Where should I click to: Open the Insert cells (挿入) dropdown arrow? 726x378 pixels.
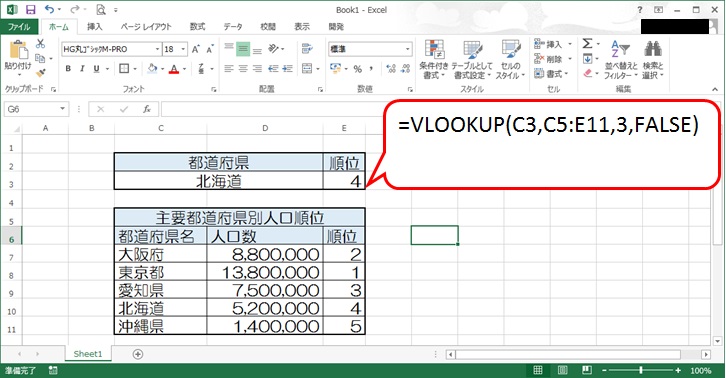point(570,44)
